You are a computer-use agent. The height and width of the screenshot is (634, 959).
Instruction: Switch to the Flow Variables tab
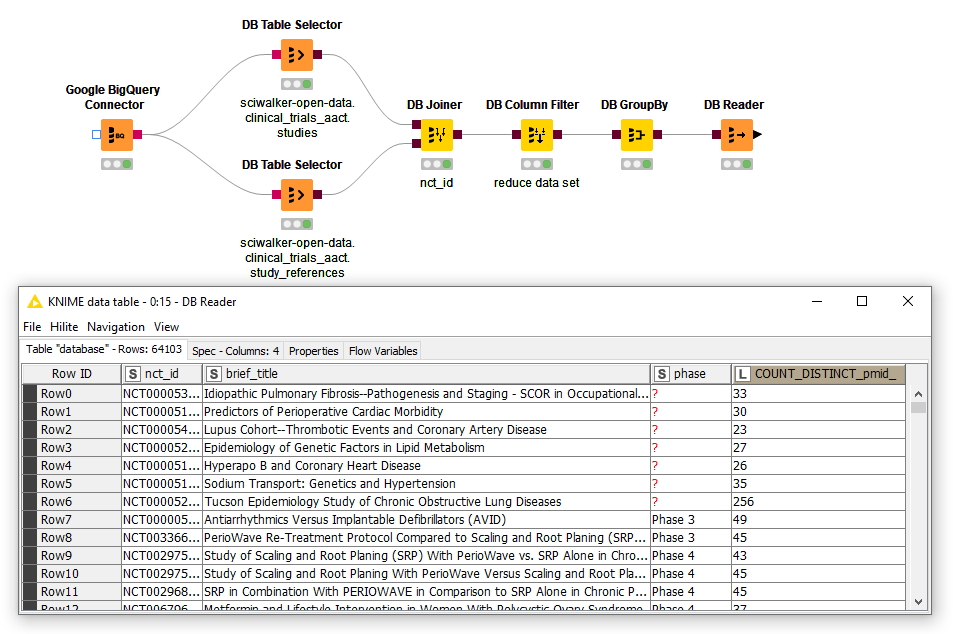pos(383,351)
